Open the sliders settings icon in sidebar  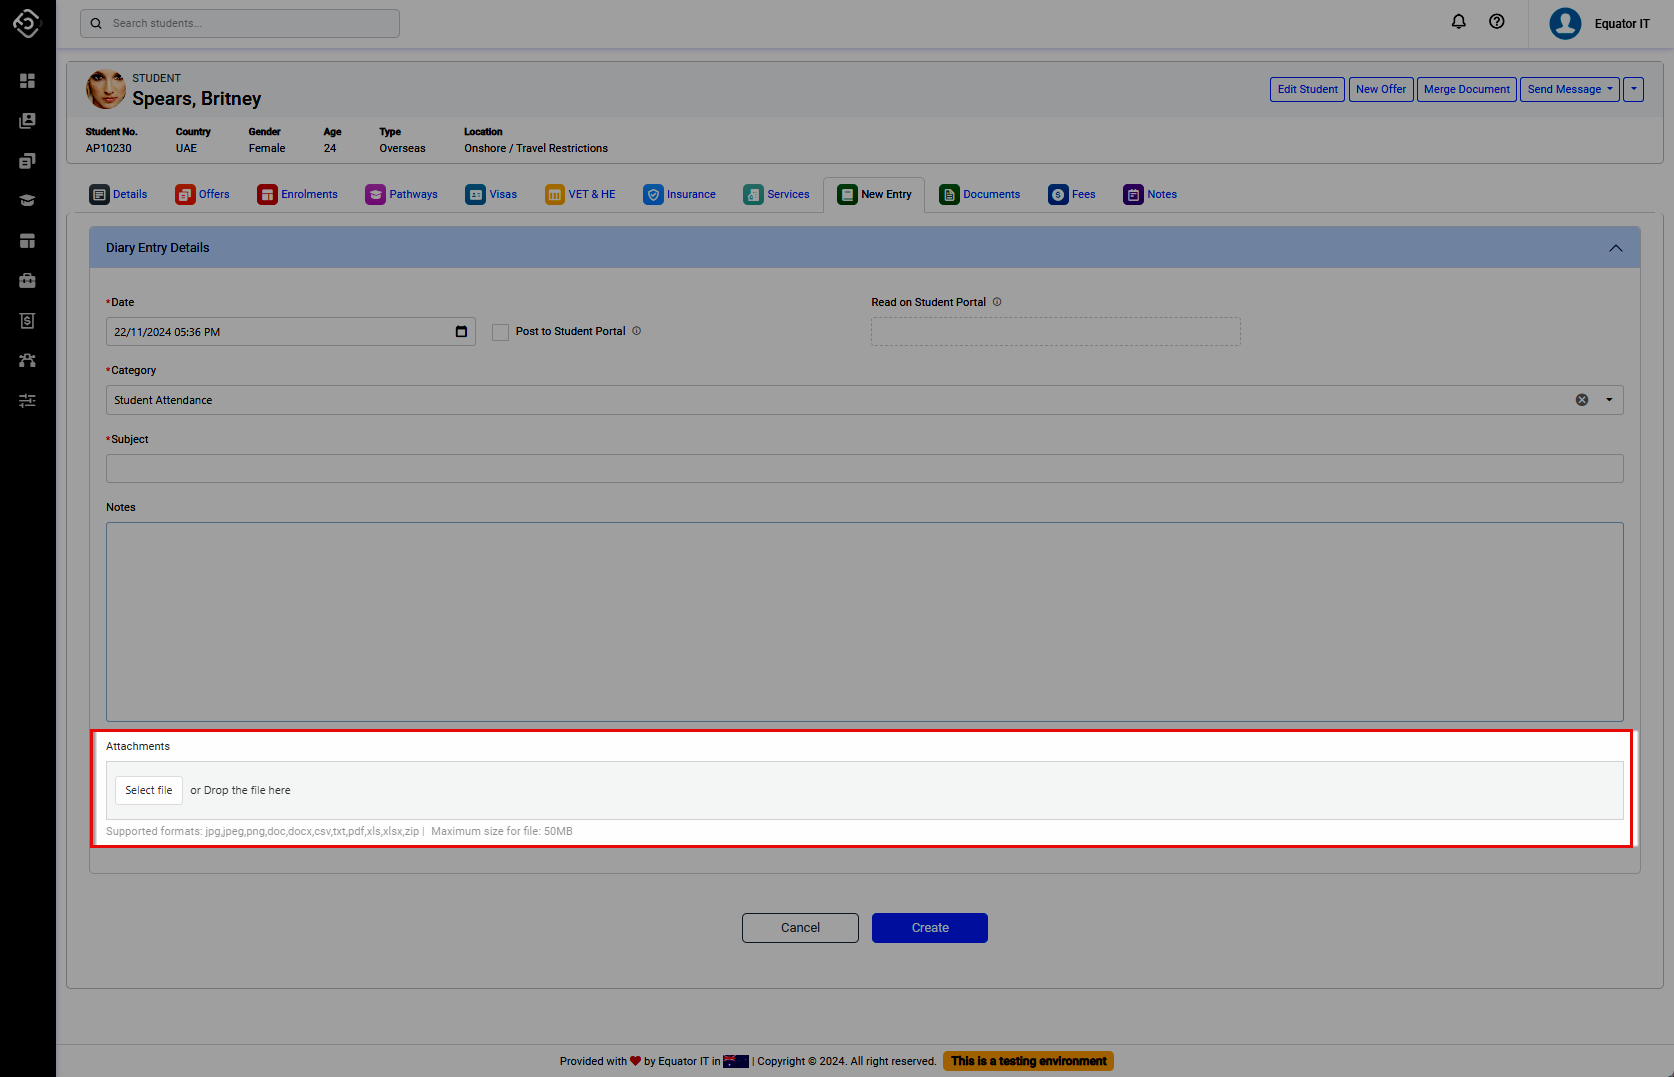(27, 400)
